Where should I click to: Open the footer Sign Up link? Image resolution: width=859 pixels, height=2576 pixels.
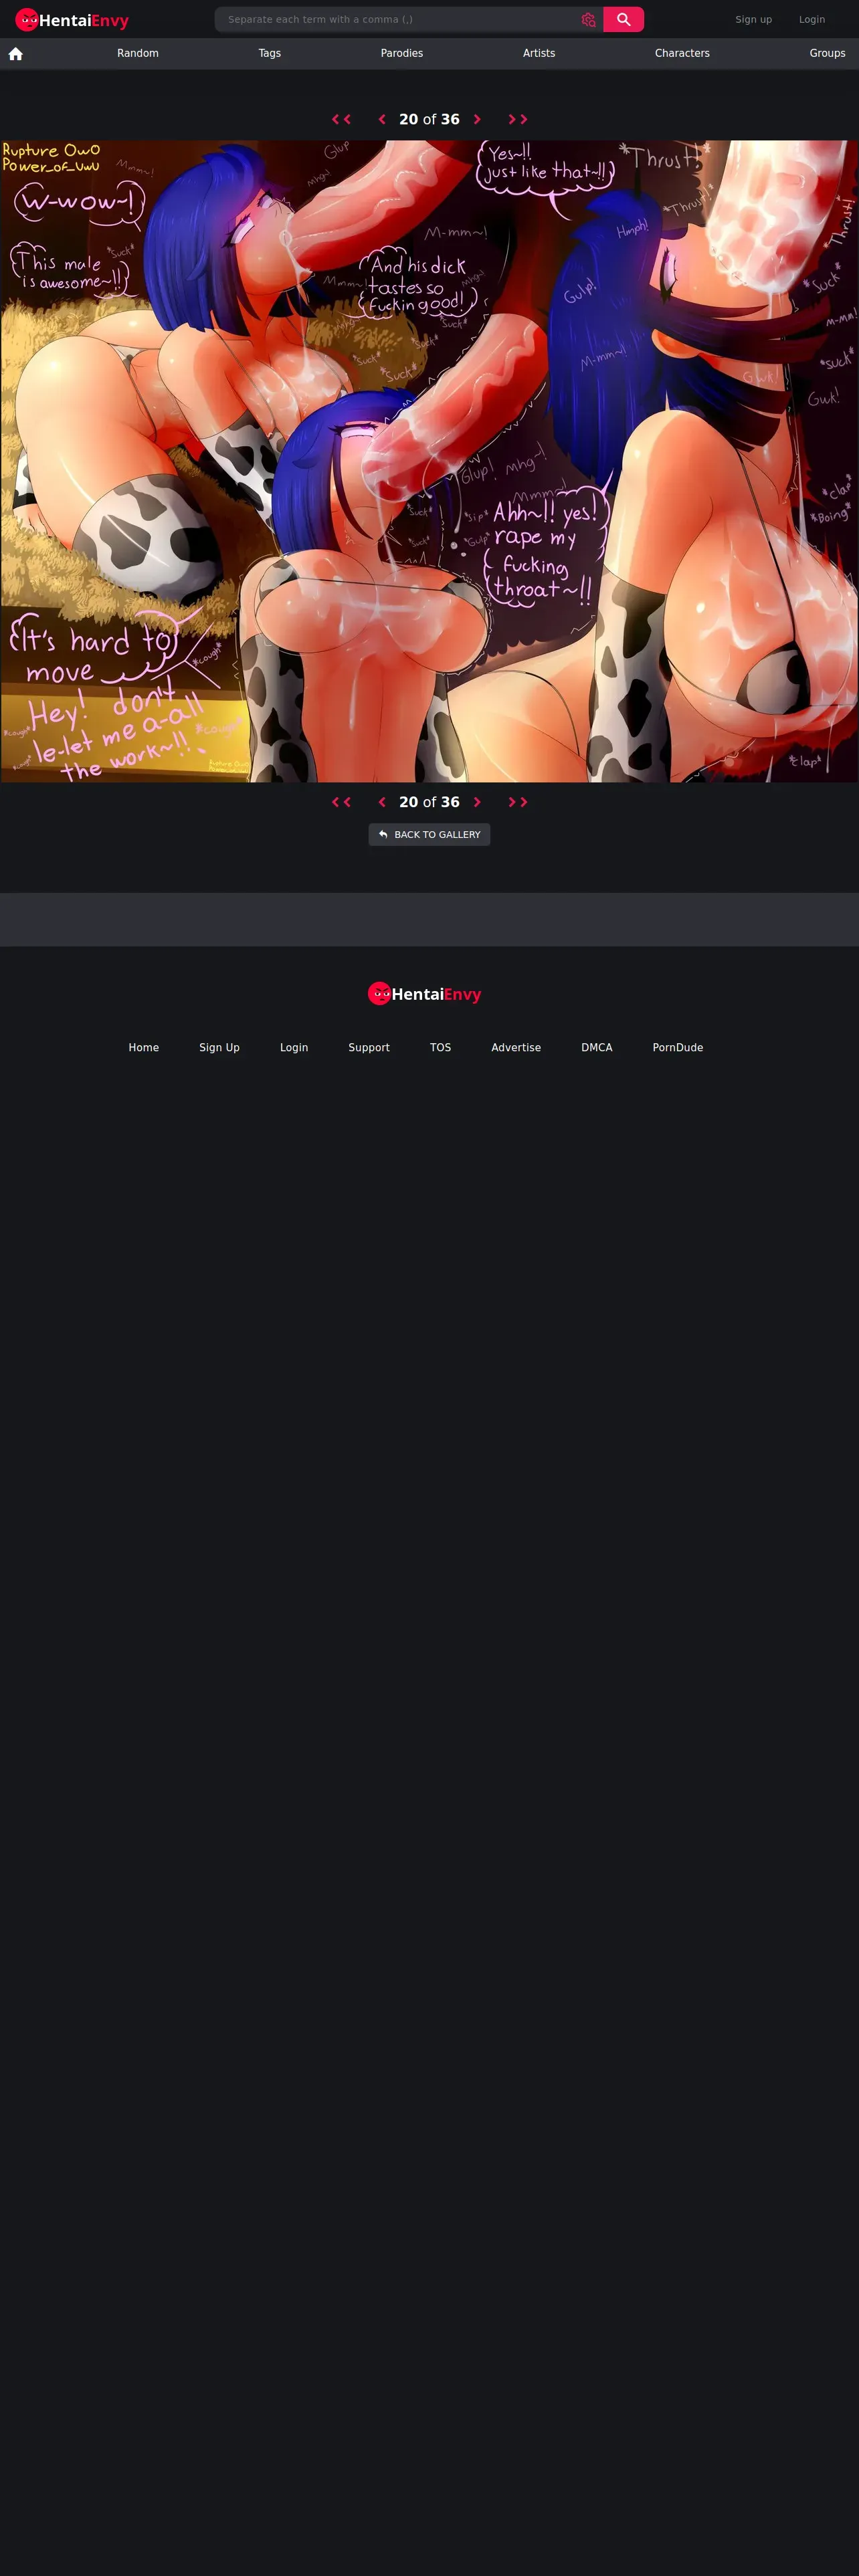219,1047
